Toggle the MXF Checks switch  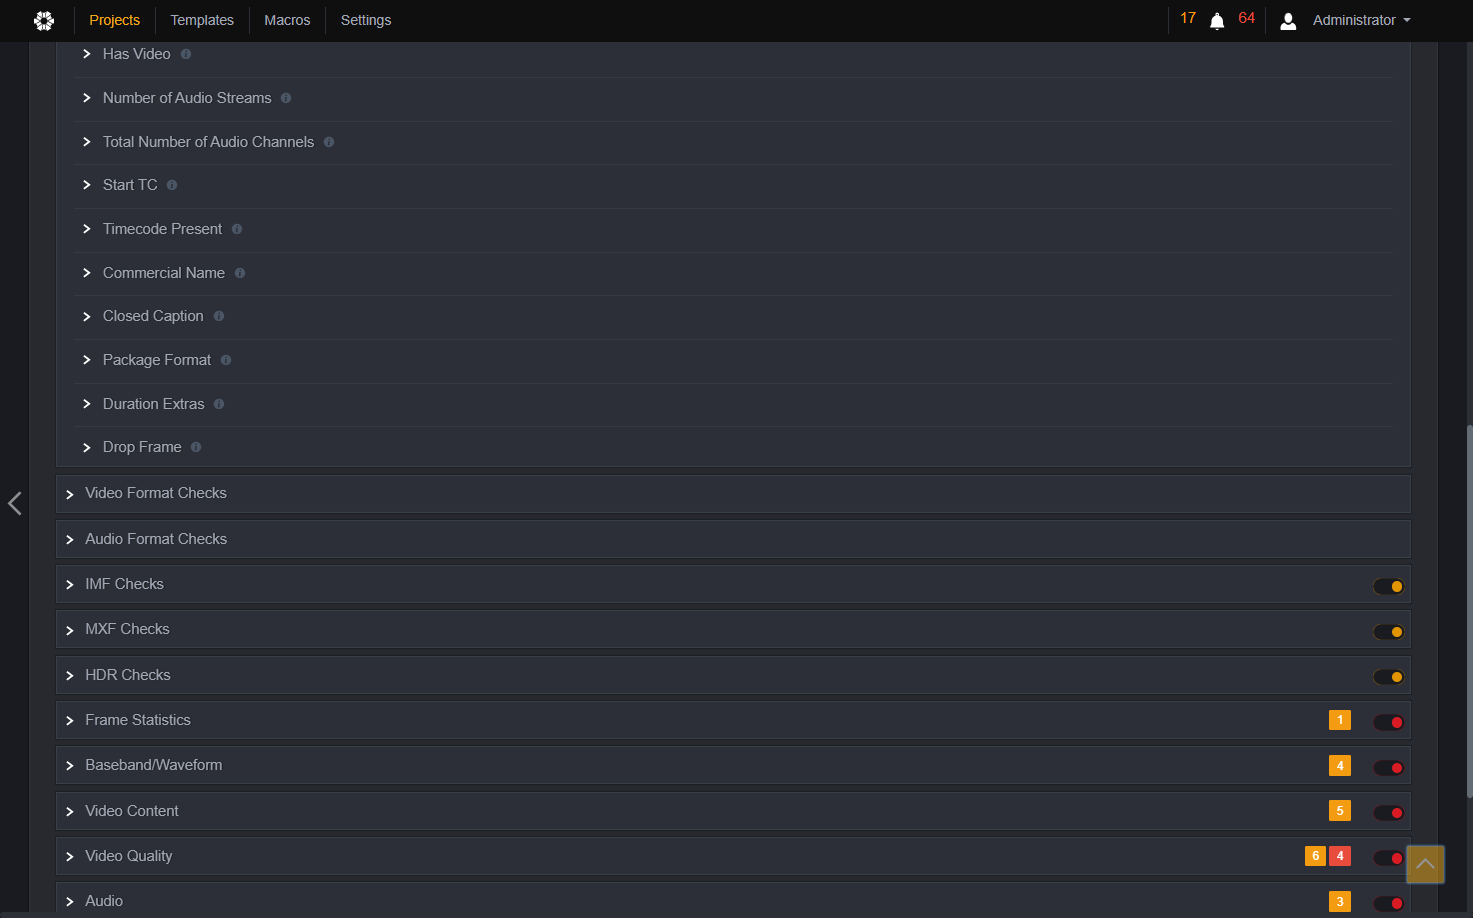[x=1389, y=632]
